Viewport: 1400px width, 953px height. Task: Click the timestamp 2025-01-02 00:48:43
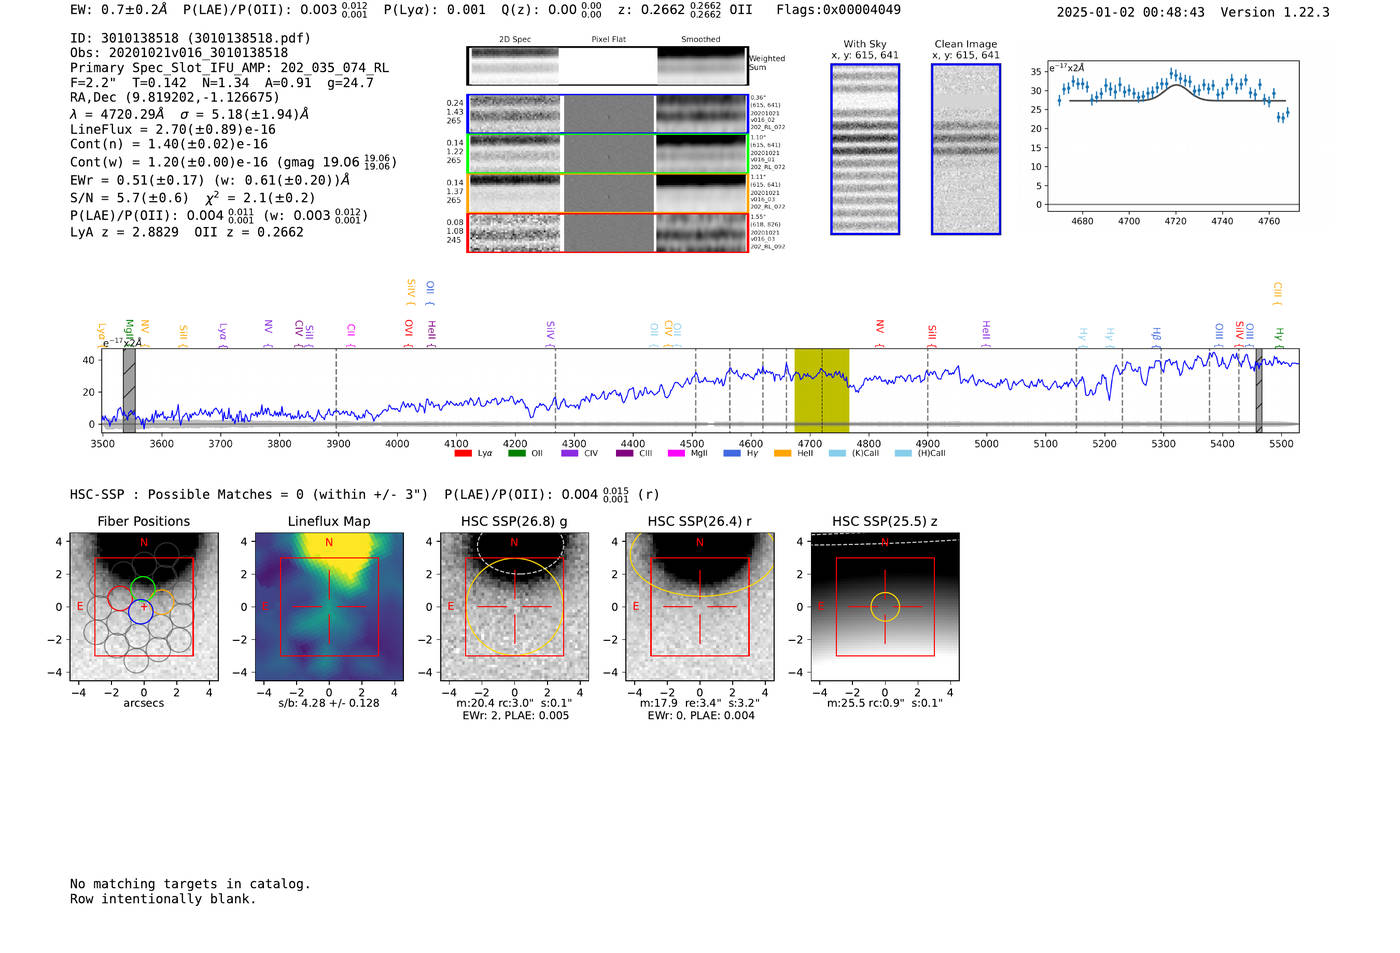[x=1131, y=13]
